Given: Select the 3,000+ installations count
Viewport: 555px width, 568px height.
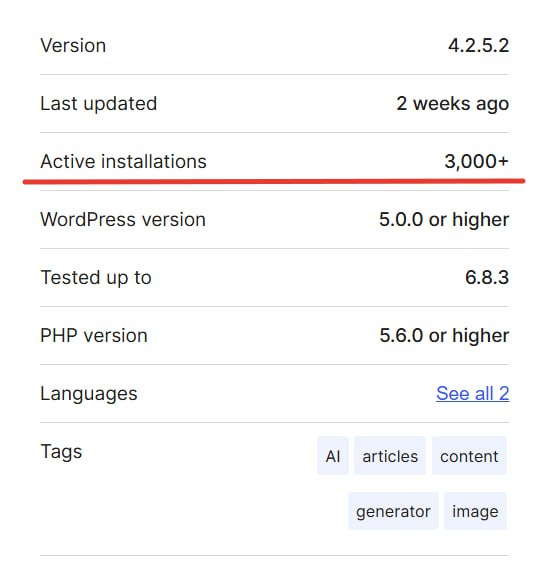Looking at the screenshot, I should point(477,162).
